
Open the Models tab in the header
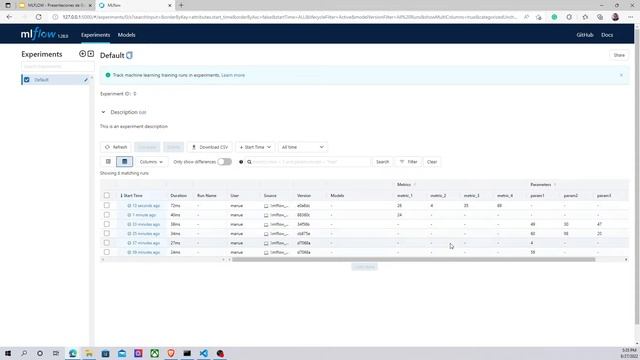(x=127, y=35)
